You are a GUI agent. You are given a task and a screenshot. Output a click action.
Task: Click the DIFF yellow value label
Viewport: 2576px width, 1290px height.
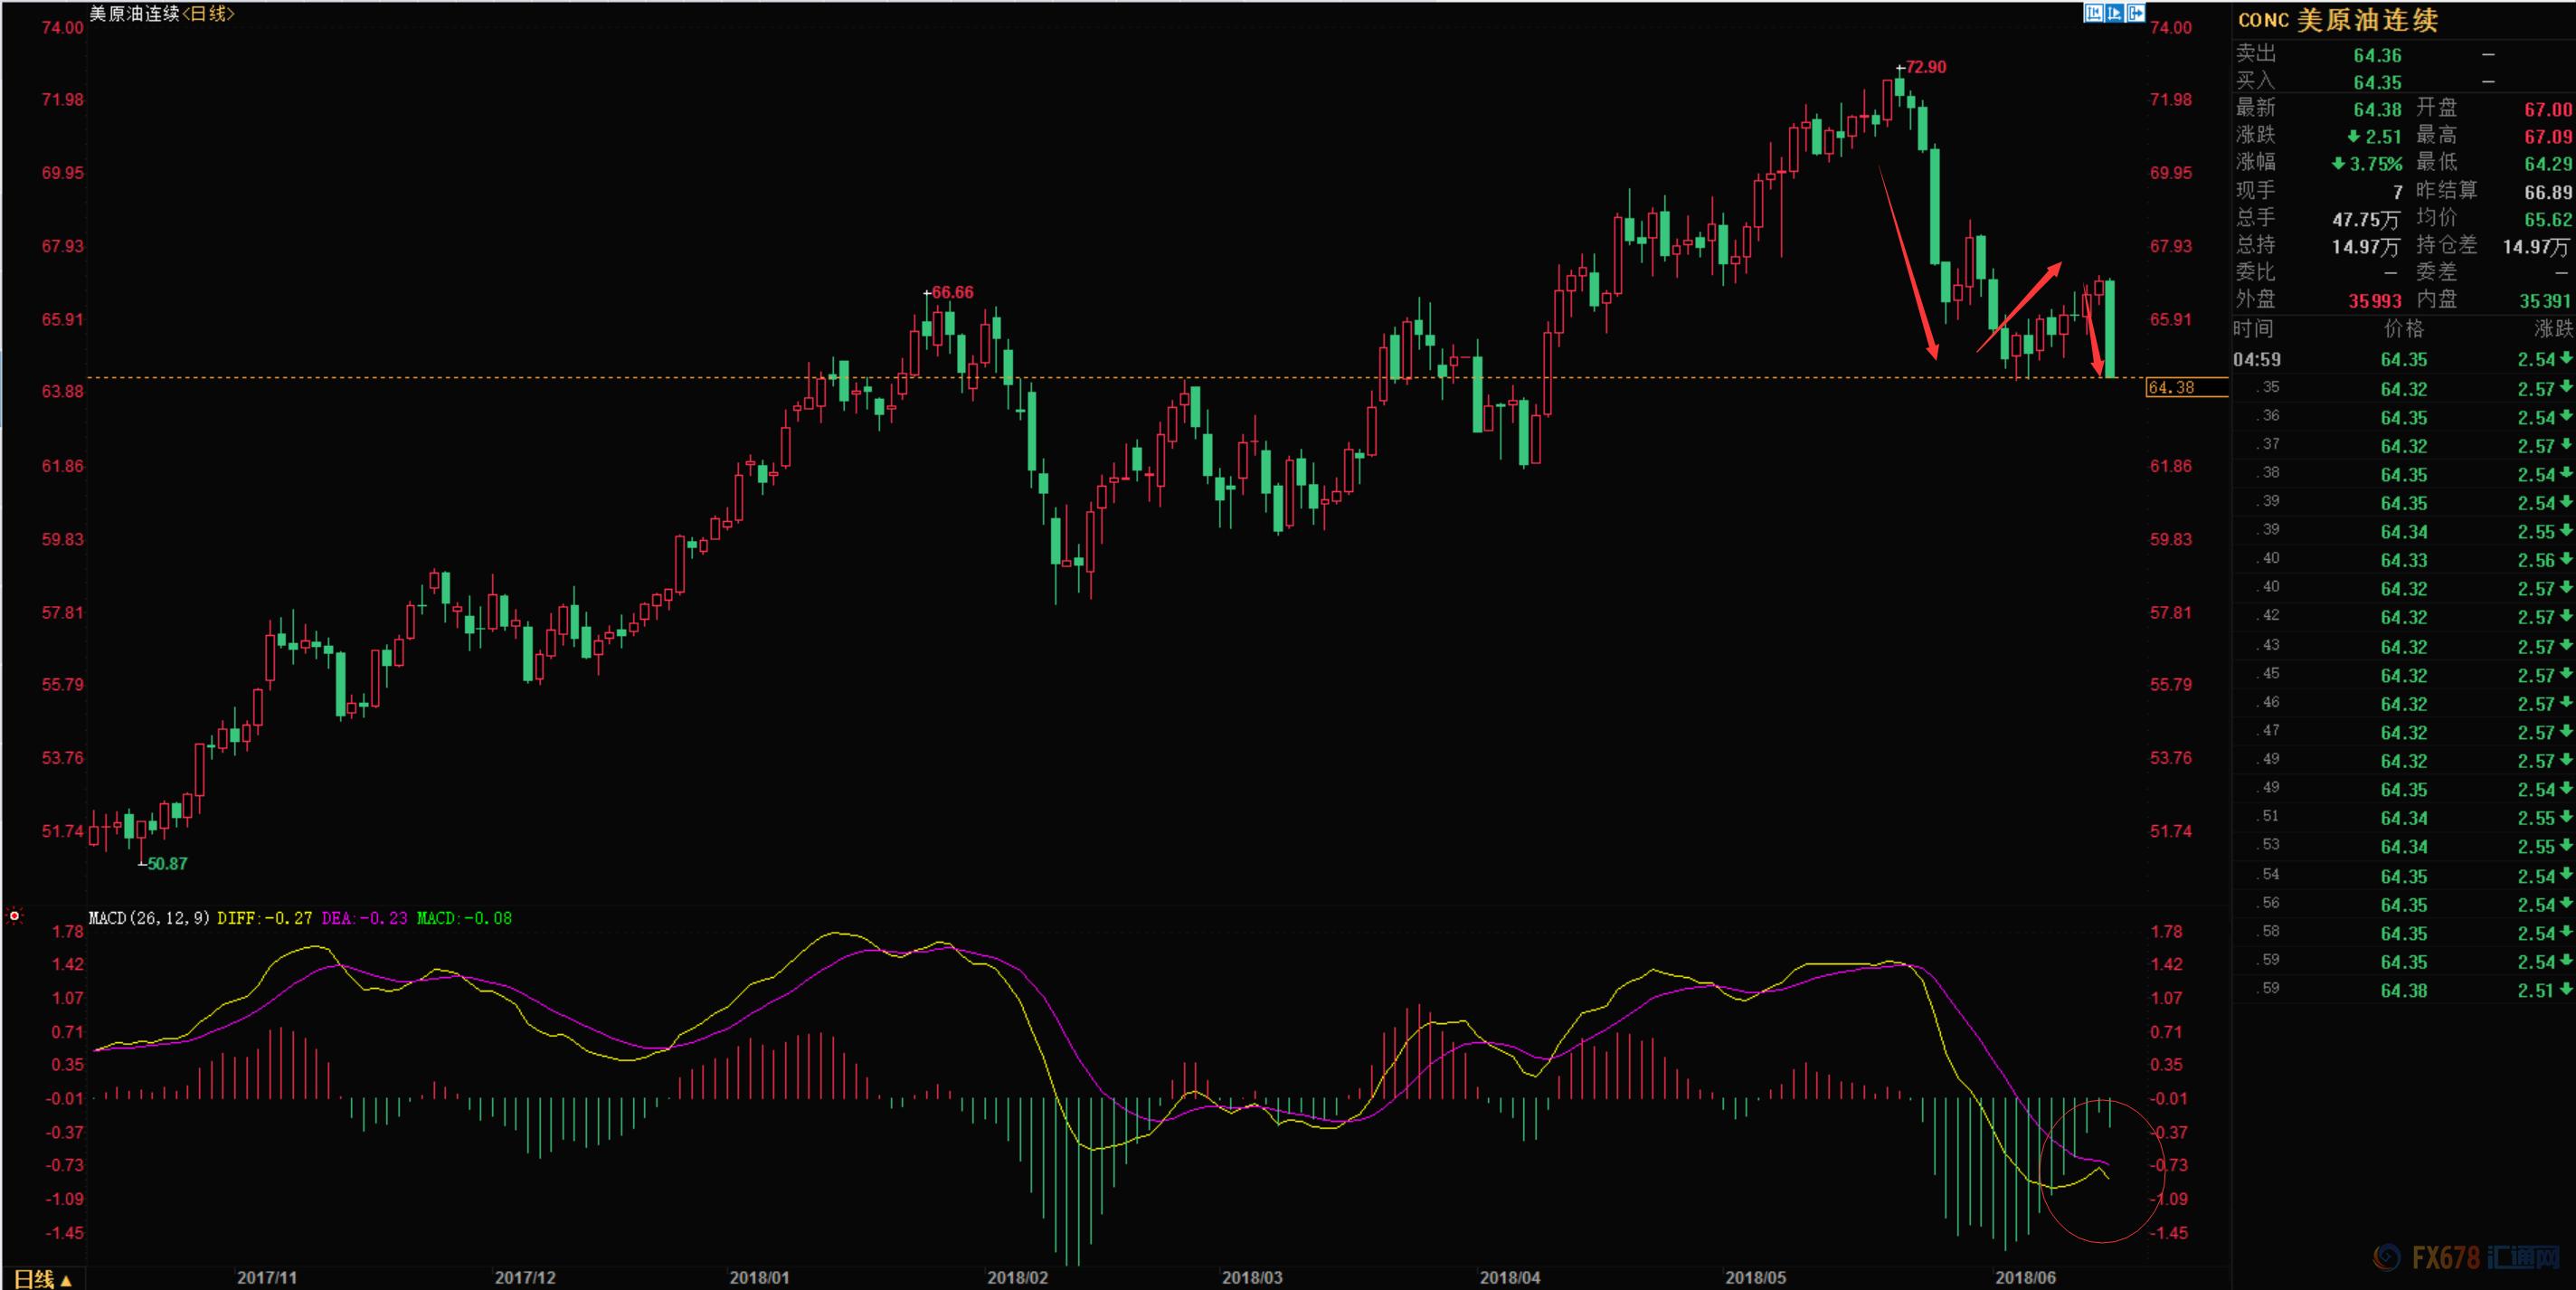[x=265, y=918]
